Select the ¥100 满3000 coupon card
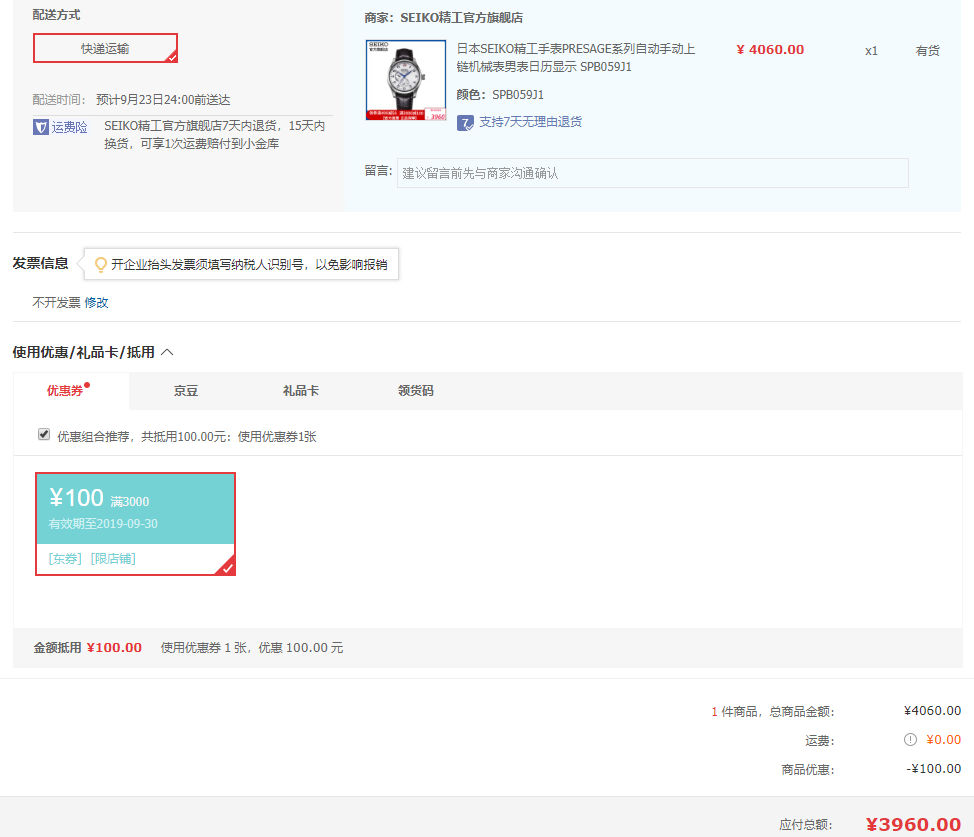The height and width of the screenshot is (837, 974). pos(135,524)
